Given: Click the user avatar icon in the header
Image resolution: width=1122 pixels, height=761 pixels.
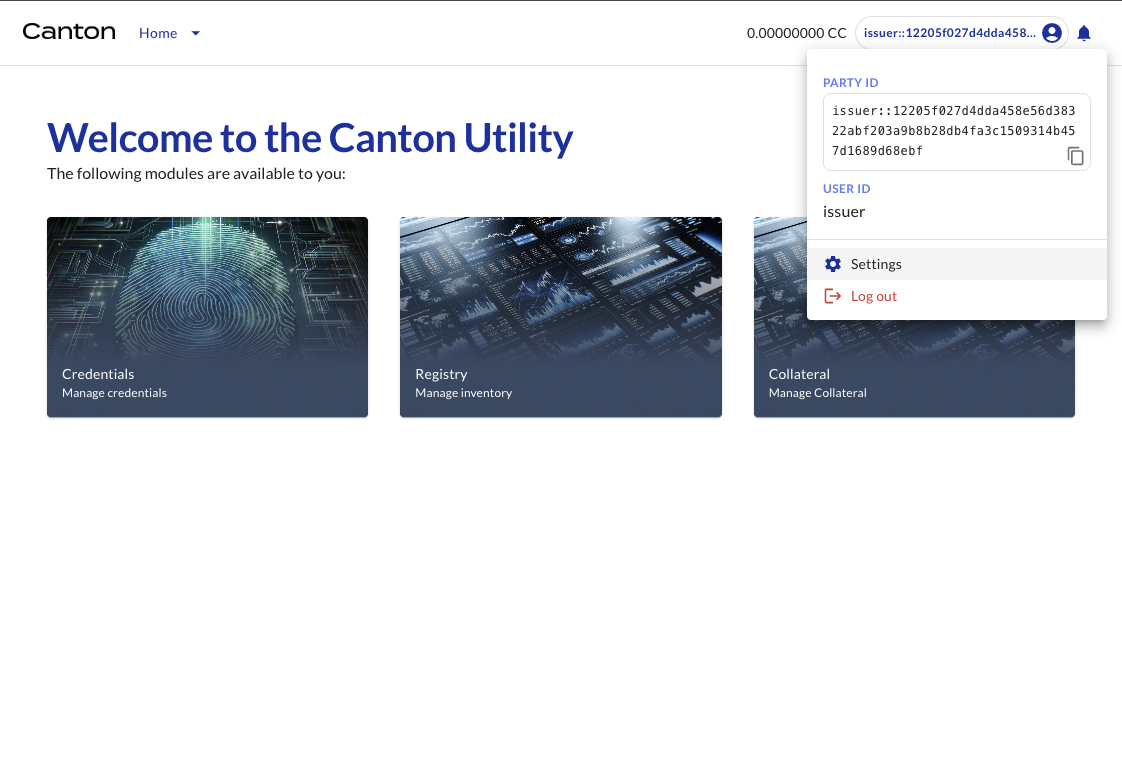Looking at the screenshot, I should coord(1051,32).
